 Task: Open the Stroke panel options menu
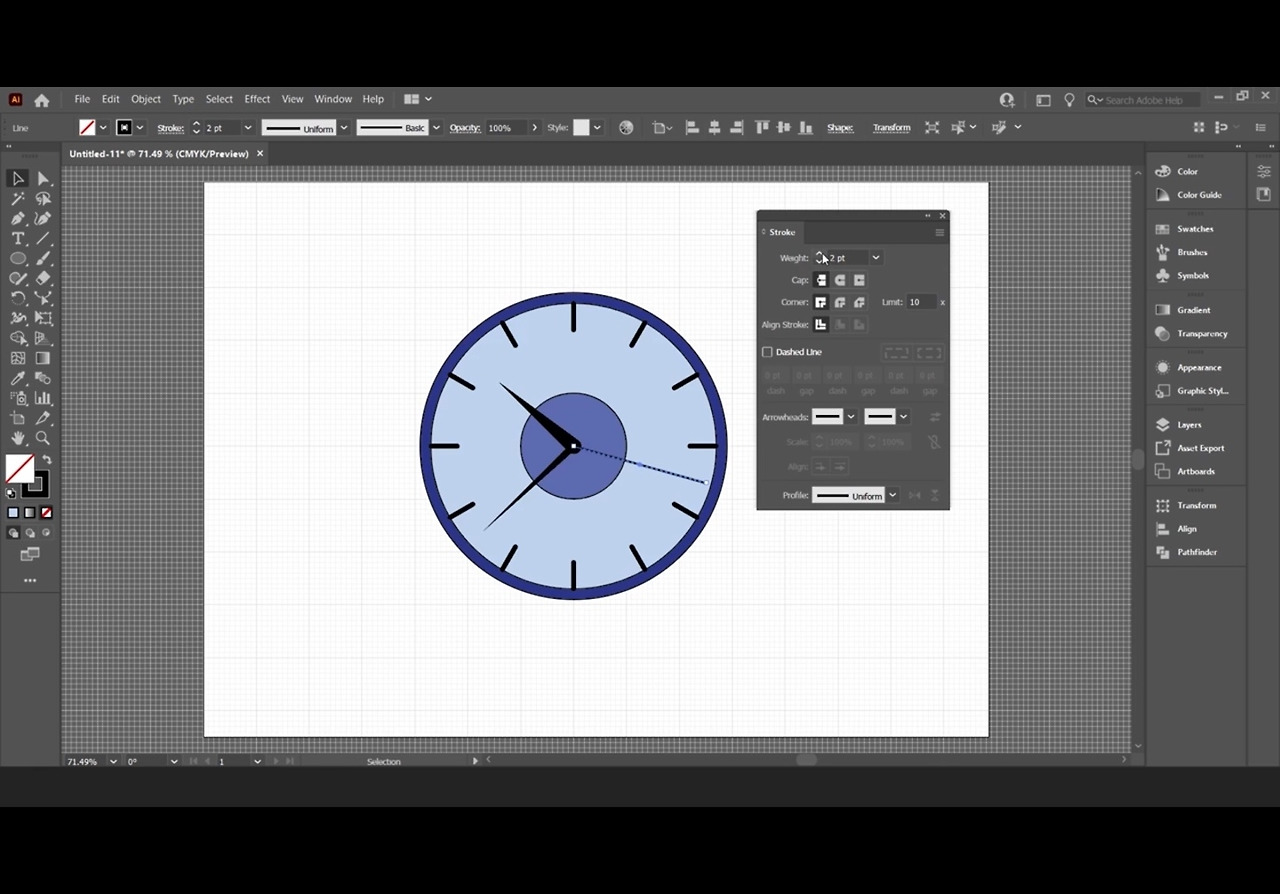(939, 232)
